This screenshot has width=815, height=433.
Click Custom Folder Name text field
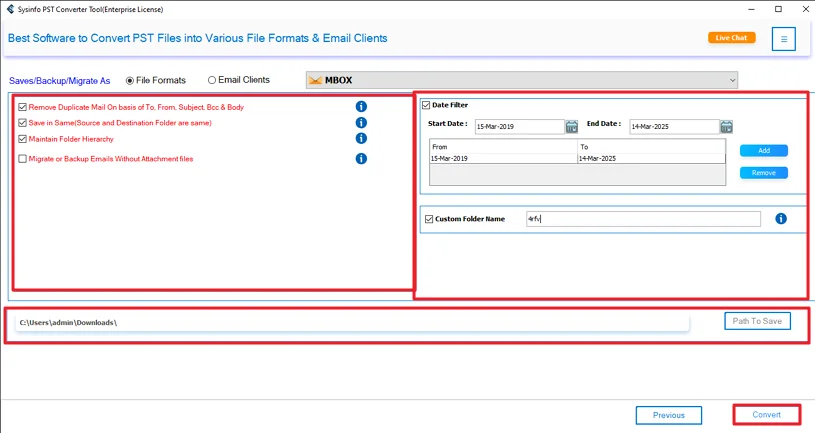point(643,219)
